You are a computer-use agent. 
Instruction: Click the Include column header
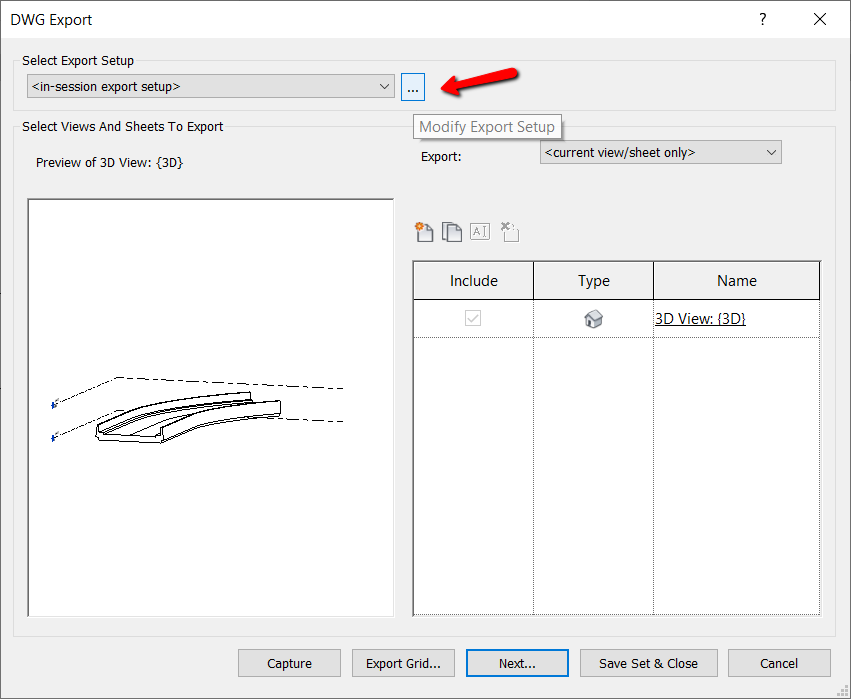(472, 280)
